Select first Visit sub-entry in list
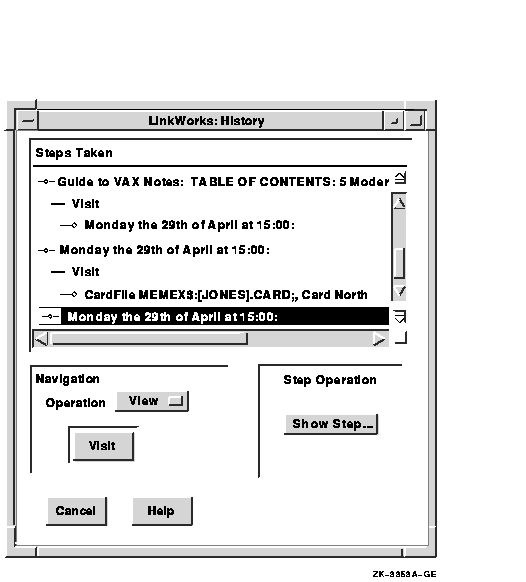 point(85,204)
